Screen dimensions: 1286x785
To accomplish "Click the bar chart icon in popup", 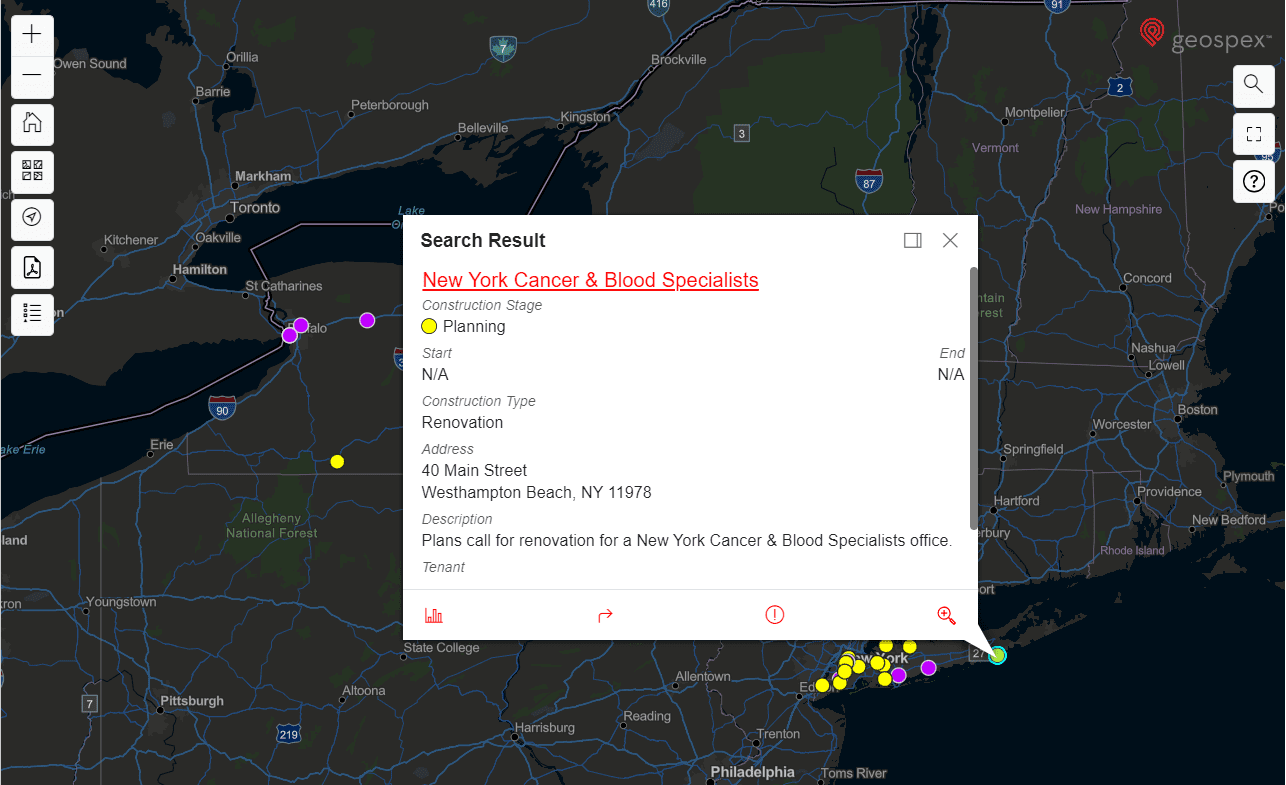I will click(x=434, y=615).
